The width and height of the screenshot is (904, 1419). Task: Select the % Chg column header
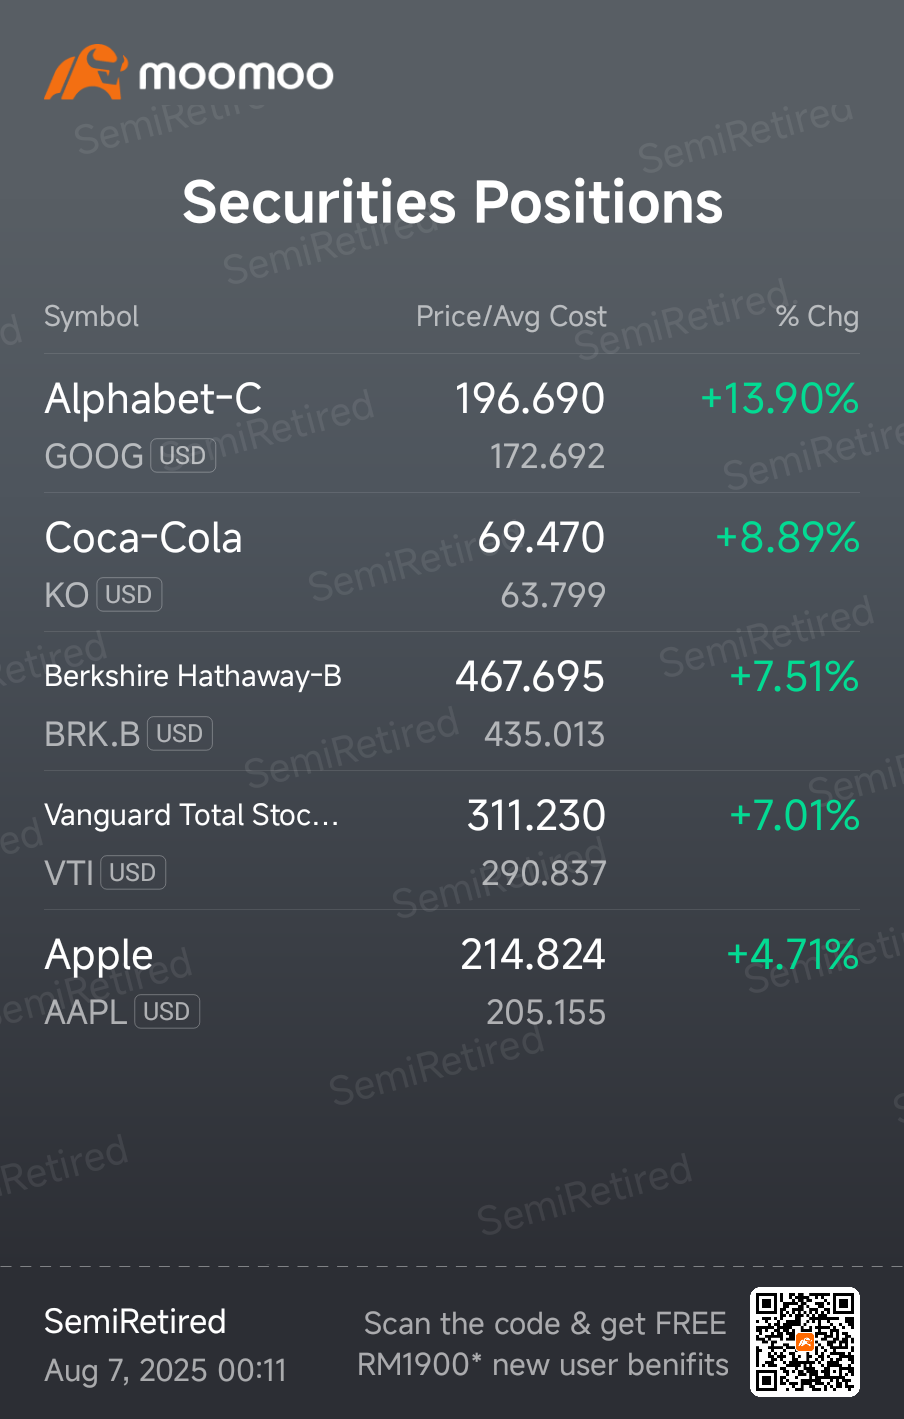[x=817, y=317]
